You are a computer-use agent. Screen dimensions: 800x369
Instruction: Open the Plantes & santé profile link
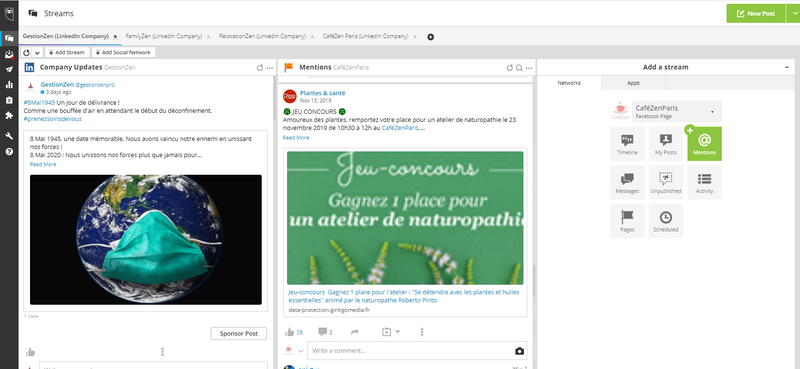point(322,93)
